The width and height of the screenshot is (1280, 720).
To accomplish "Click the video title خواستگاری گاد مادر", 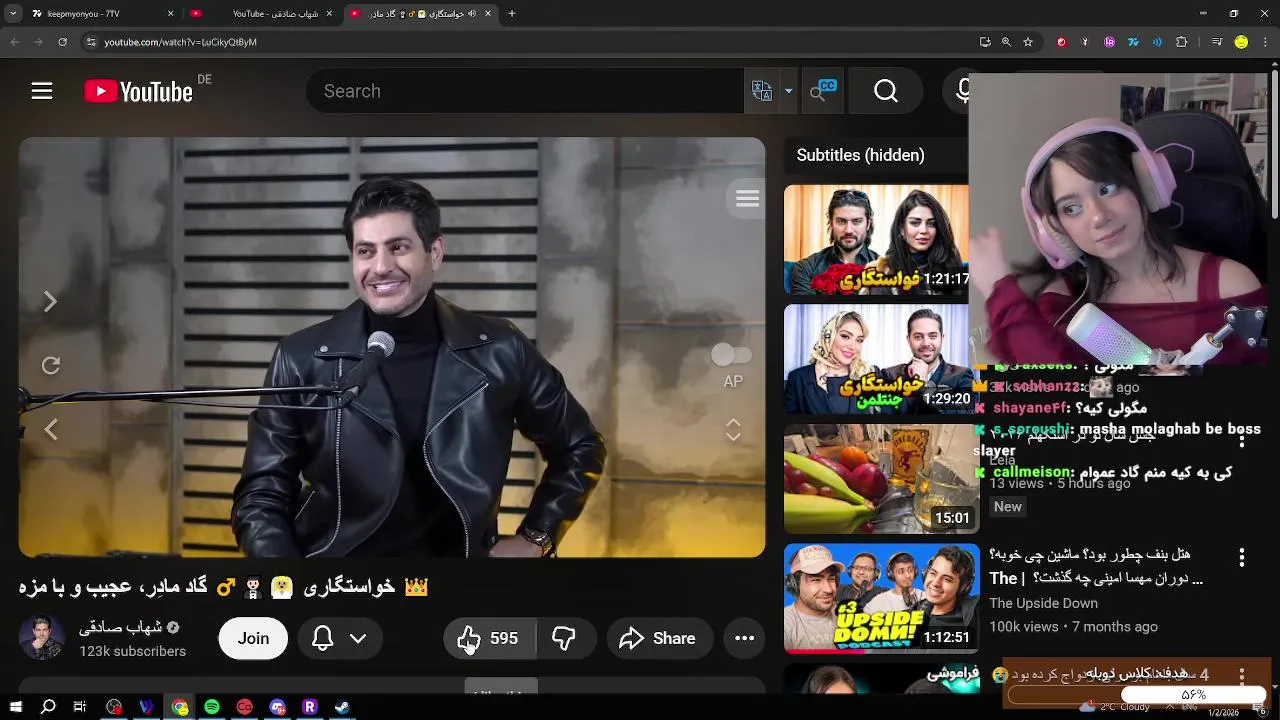I will click(223, 587).
